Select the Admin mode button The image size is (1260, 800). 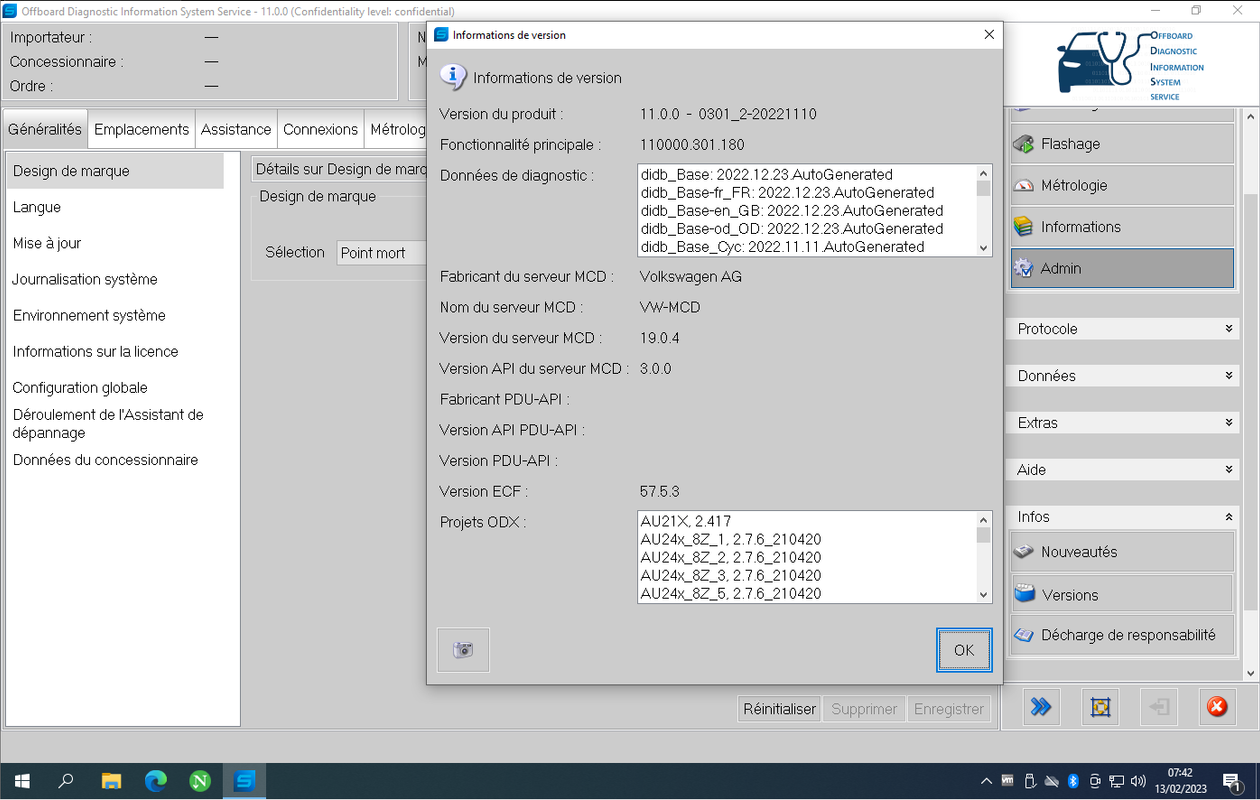click(1122, 268)
